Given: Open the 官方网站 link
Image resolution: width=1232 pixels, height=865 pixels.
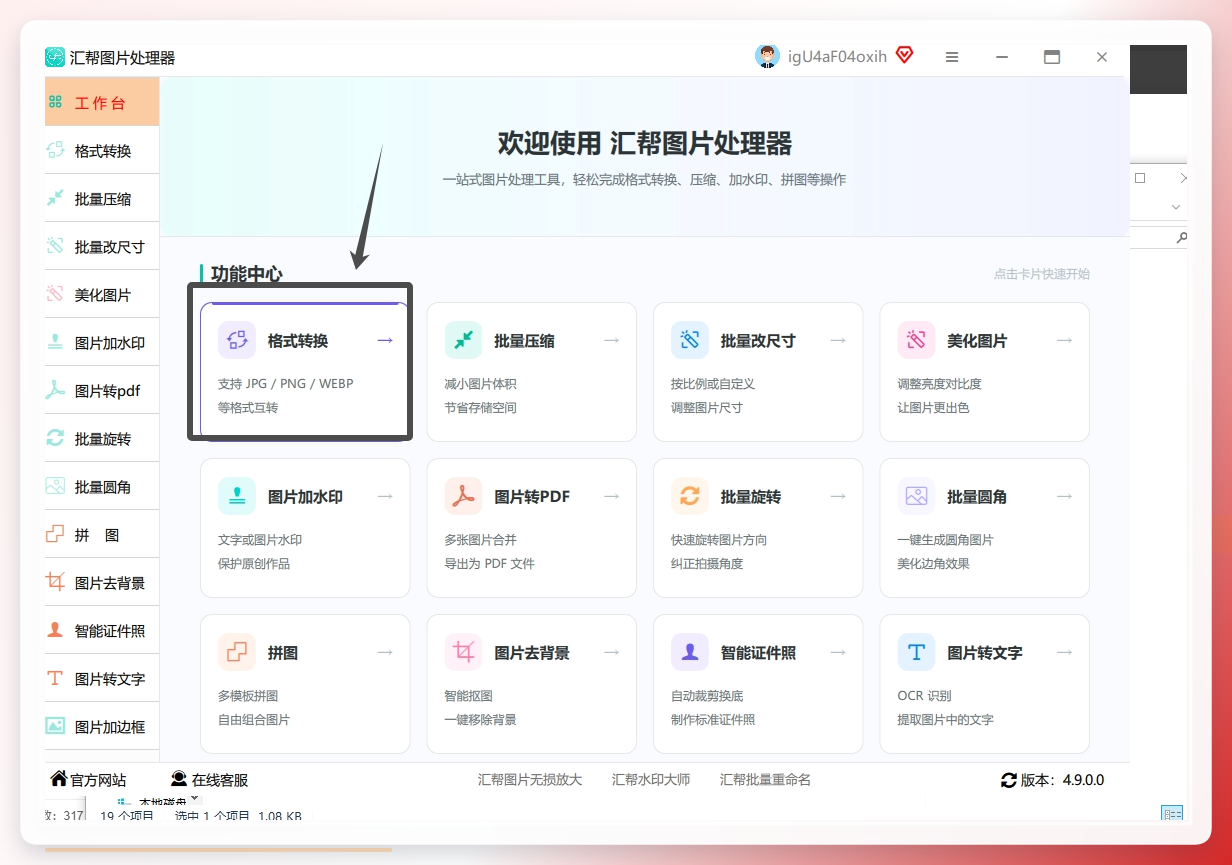Looking at the screenshot, I should (x=88, y=780).
